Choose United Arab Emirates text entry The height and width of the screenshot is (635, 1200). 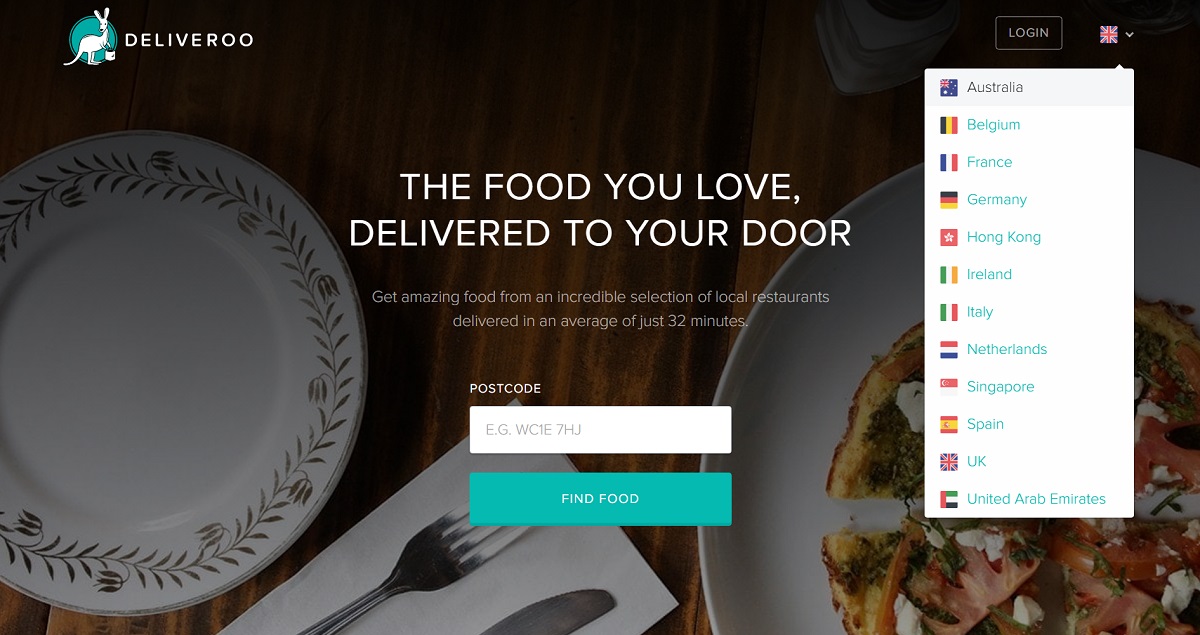1036,499
